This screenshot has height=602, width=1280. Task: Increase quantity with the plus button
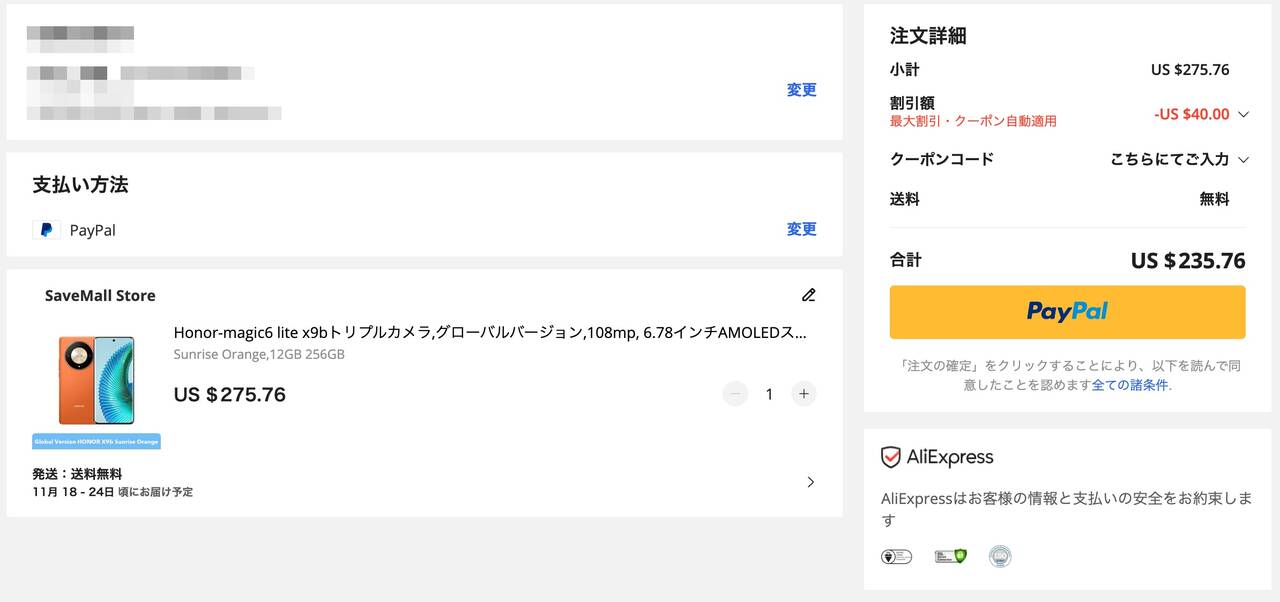[803, 394]
